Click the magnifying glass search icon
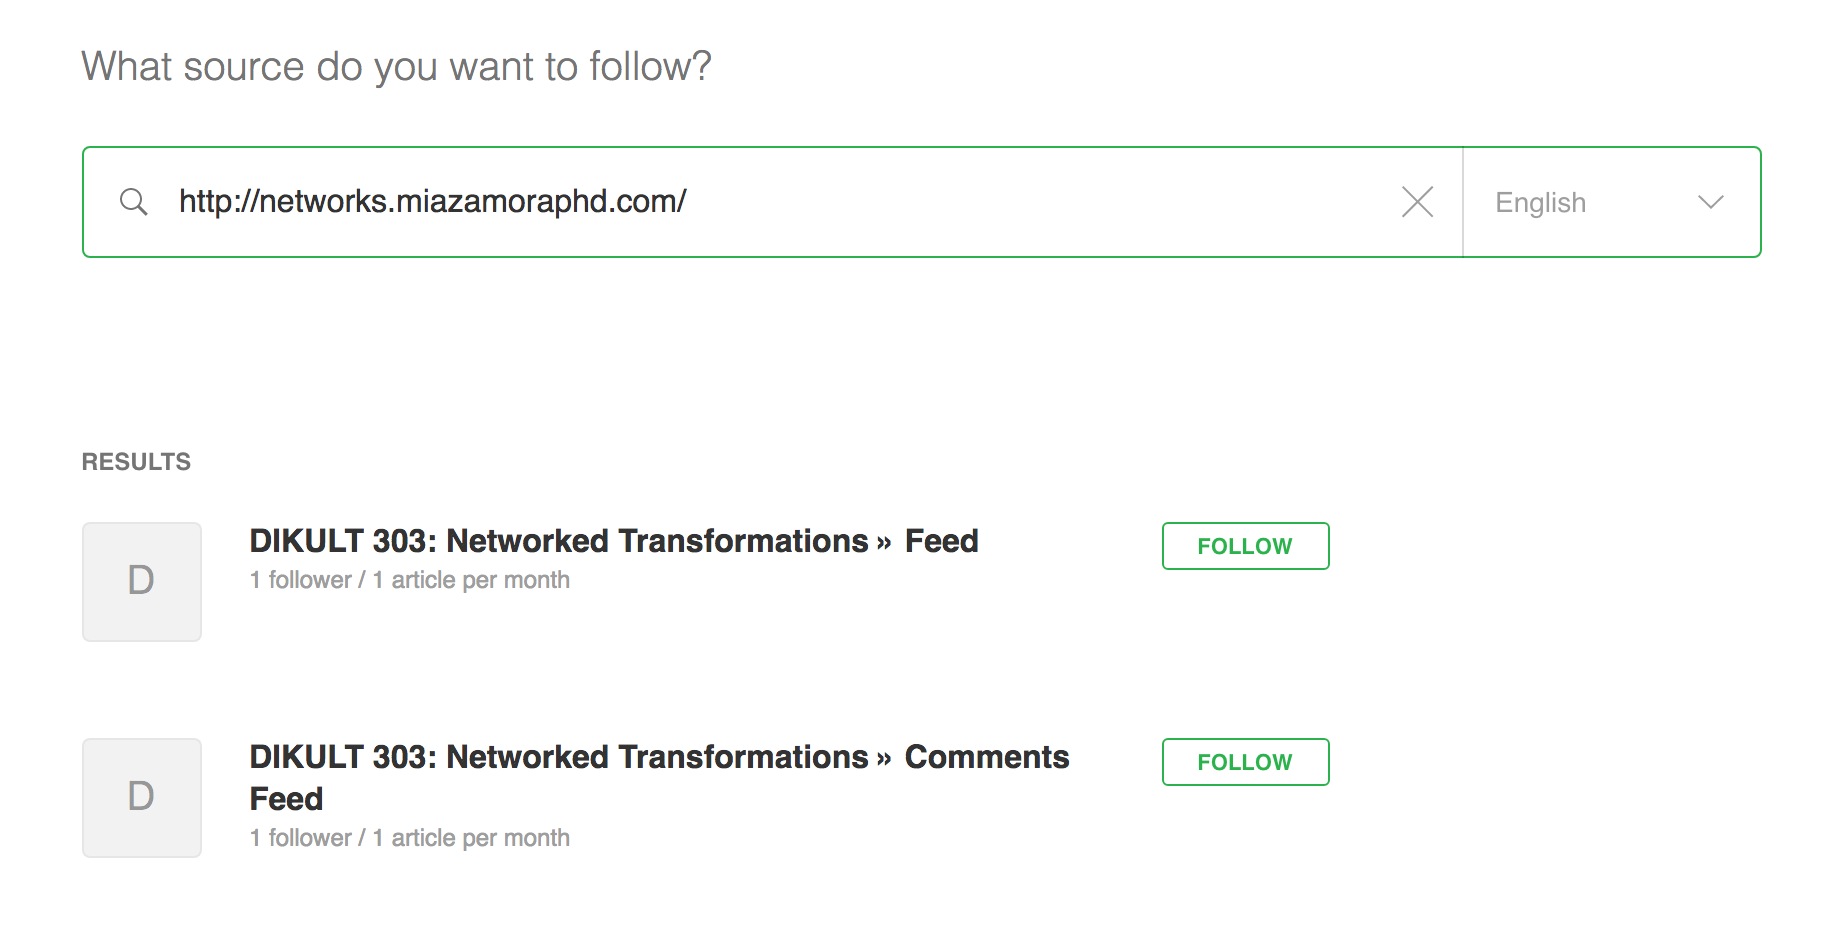This screenshot has height=946, width=1832. (133, 202)
